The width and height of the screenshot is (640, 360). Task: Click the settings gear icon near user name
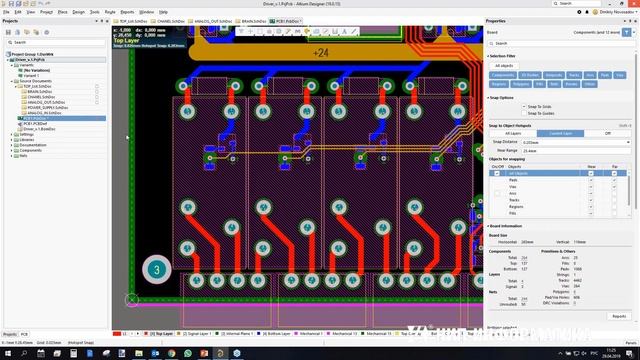click(579, 12)
